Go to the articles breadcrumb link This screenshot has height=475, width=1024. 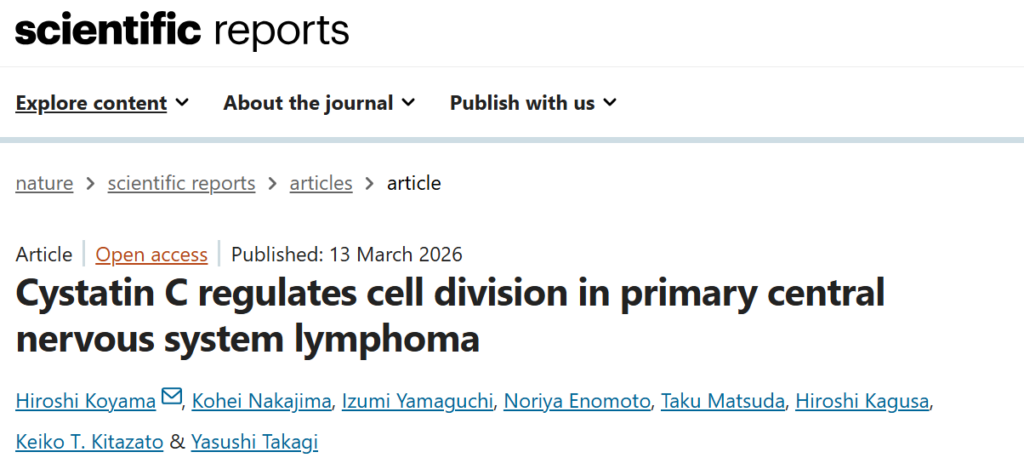coord(321,183)
